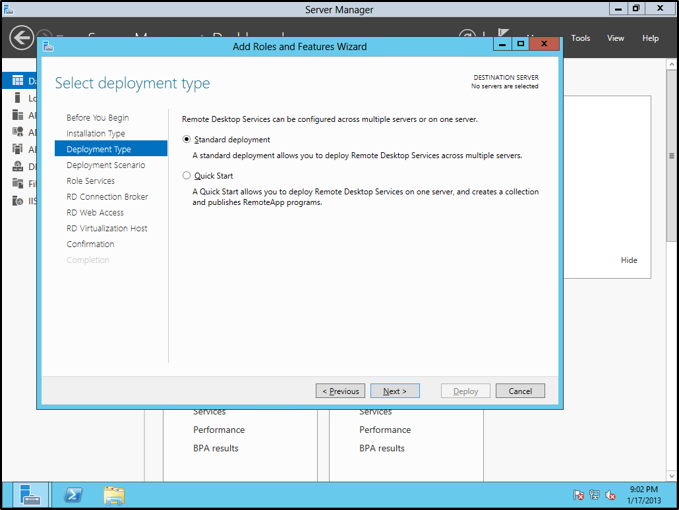Open the Help menu
Viewport: 679px width, 510px height.
pos(650,38)
